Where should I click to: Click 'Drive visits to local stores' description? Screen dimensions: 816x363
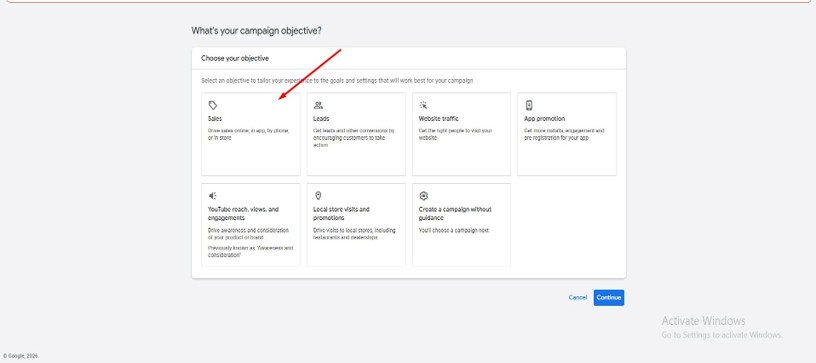click(354, 234)
